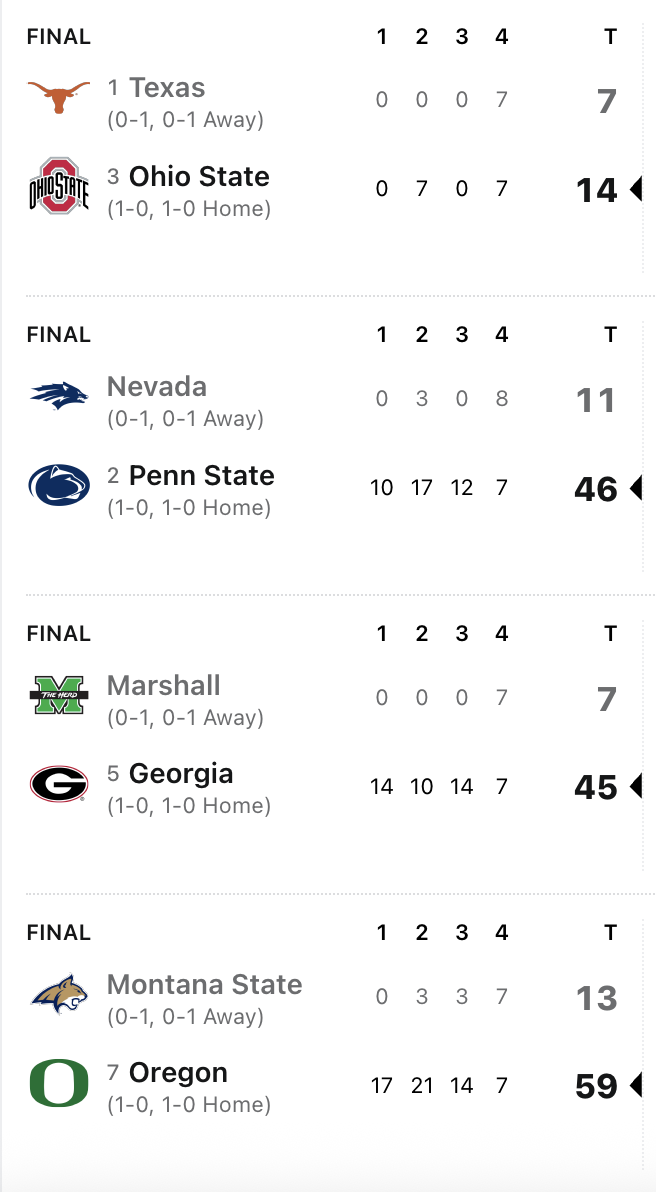Open the Ohio State team link
Viewport: 656px width, 1192px height.
coord(199,177)
